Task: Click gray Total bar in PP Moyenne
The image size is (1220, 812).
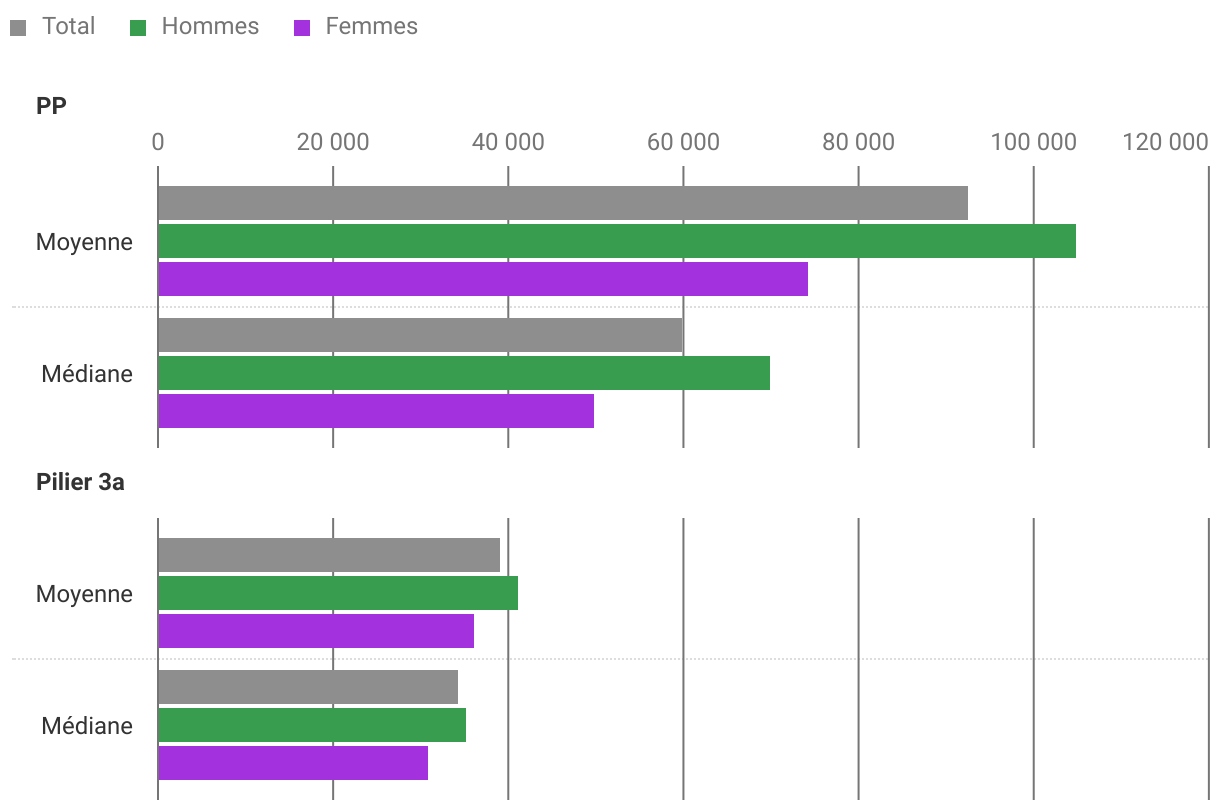Action: tap(562, 203)
